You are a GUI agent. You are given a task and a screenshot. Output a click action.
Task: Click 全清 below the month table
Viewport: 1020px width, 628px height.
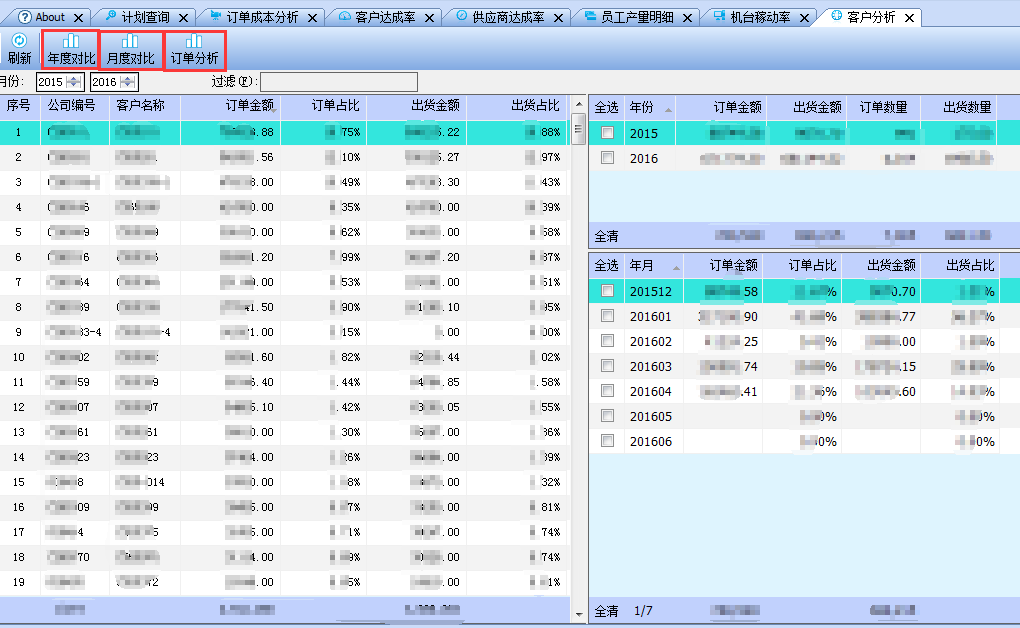click(607, 611)
